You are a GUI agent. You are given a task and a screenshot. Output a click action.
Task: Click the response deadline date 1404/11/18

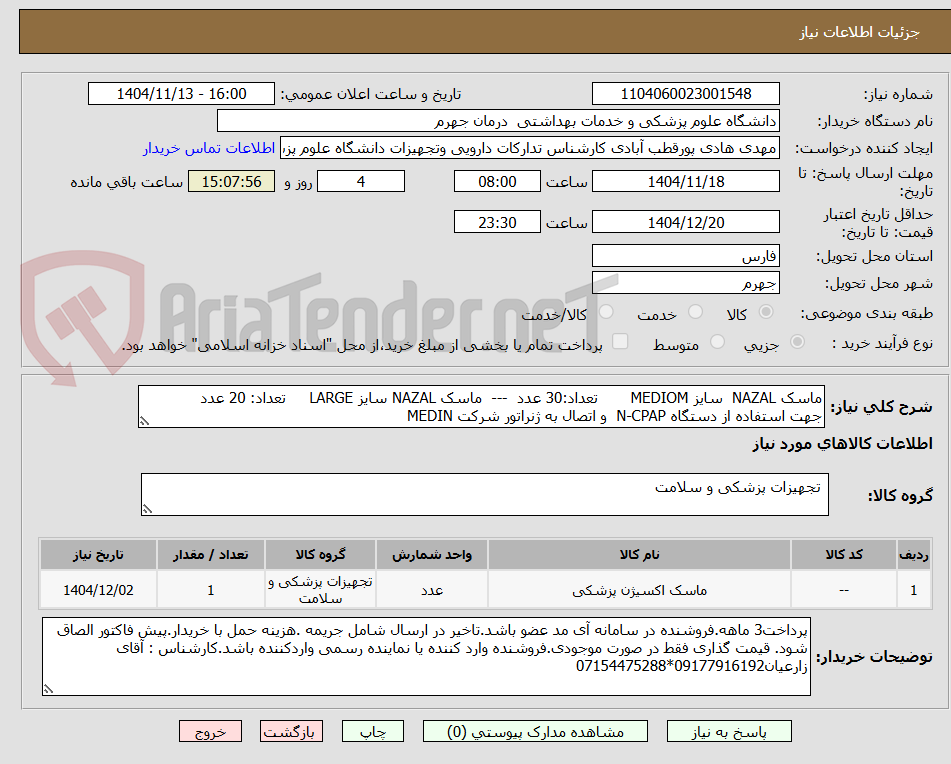(x=685, y=181)
